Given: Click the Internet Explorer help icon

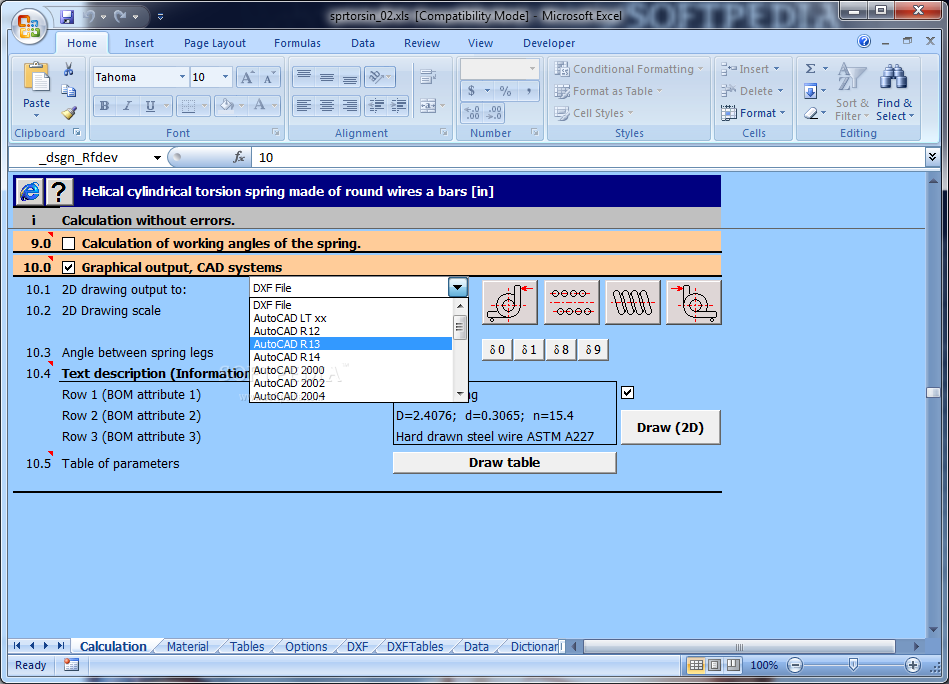Looking at the screenshot, I should (x=29, y=192).
